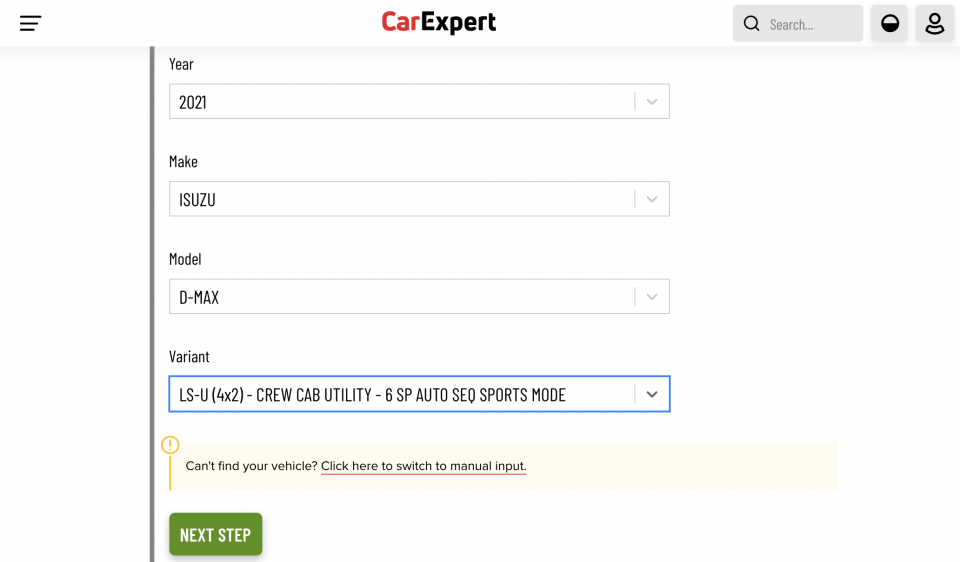Expand the Year chevron arrow

652,102
